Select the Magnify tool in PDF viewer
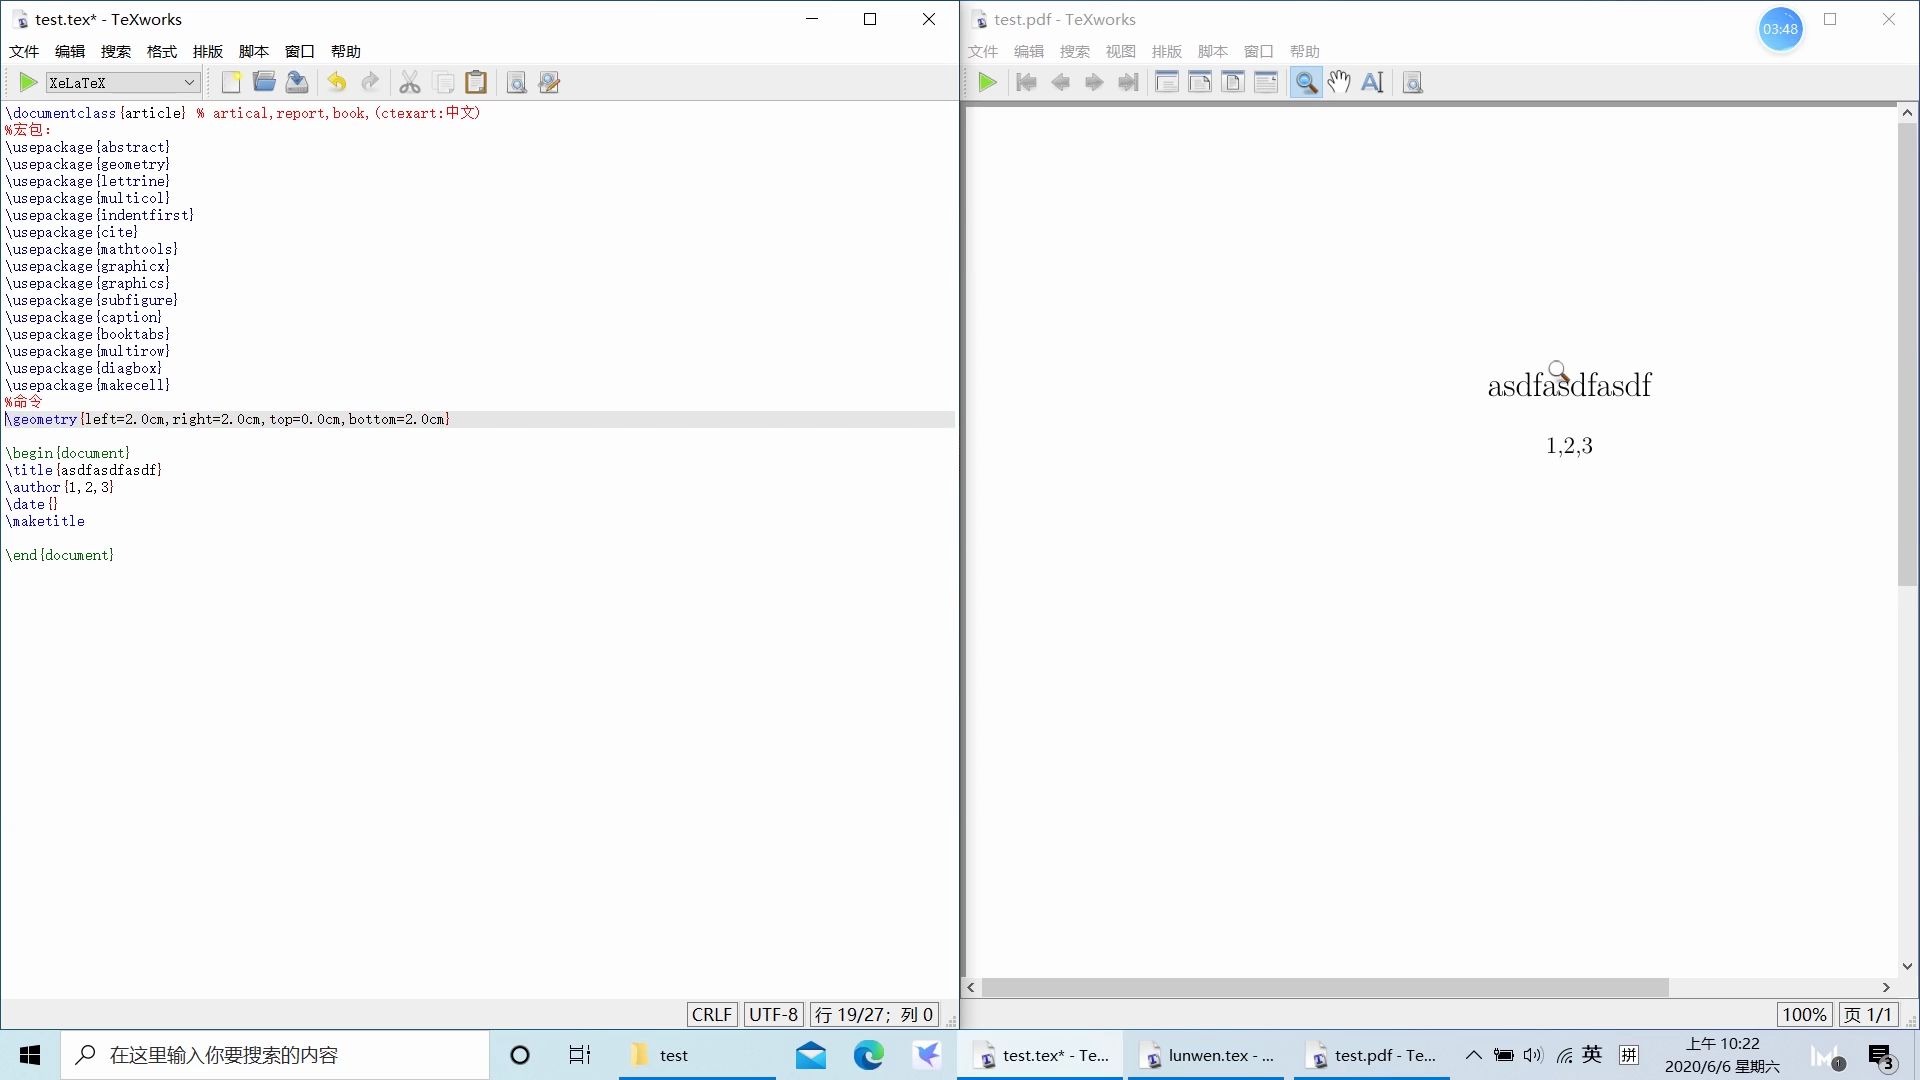 click(x=1306, y=83)
